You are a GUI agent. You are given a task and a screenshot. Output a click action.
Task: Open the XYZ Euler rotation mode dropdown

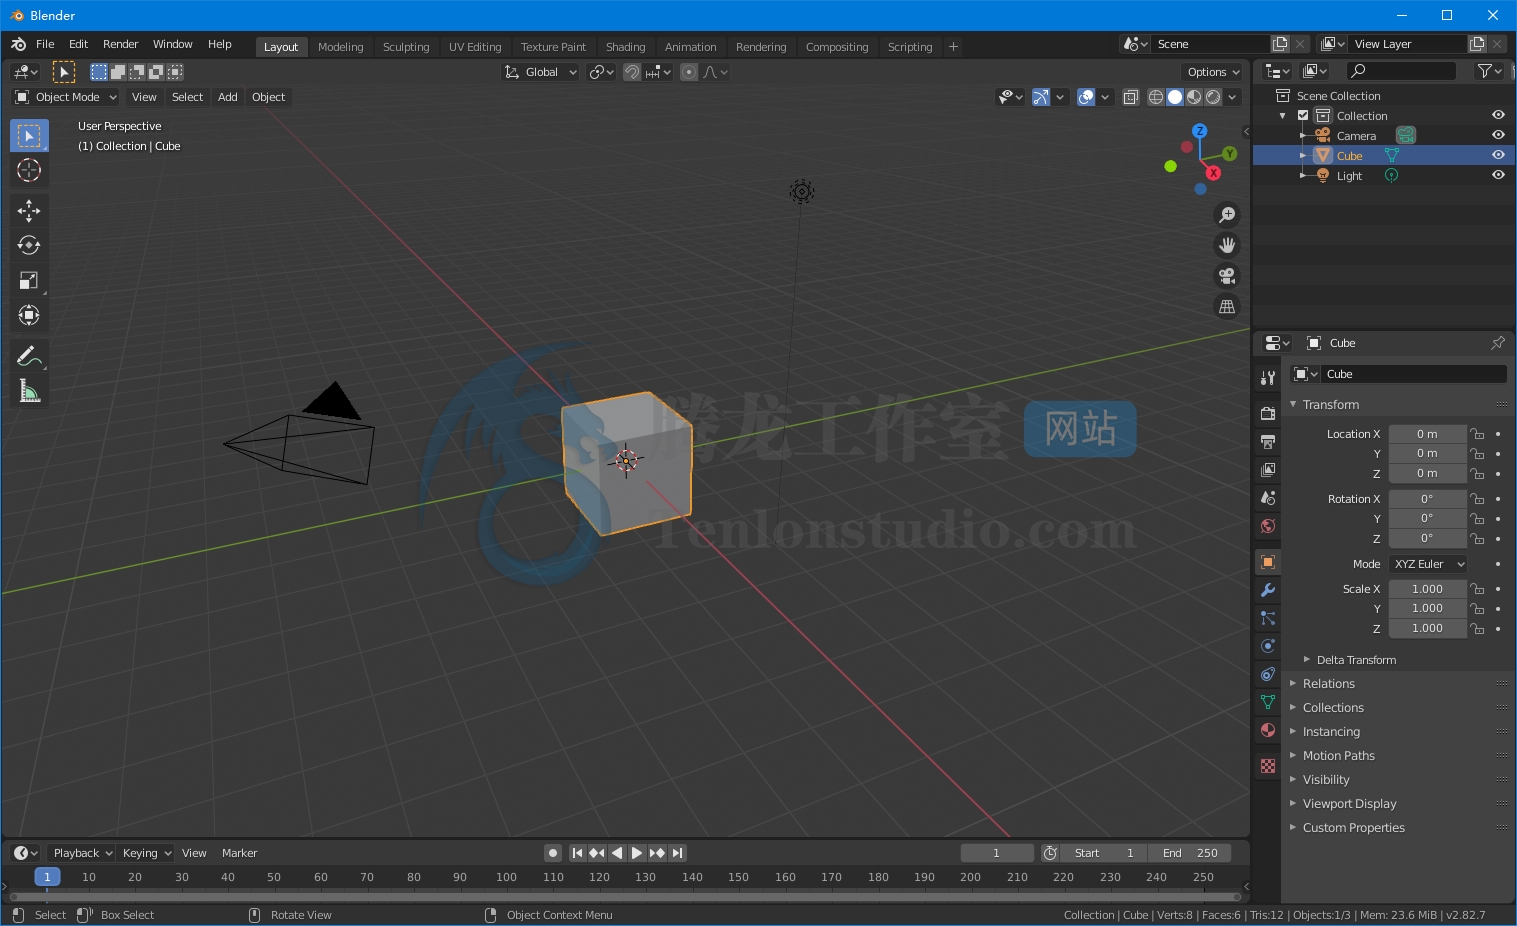[1428, 564]
